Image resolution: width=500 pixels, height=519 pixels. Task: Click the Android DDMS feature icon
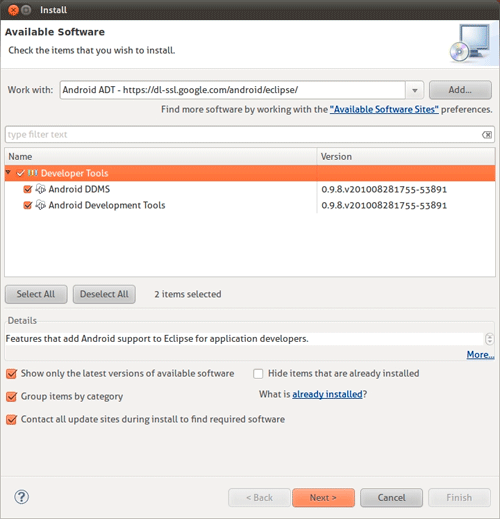(40, 189)
